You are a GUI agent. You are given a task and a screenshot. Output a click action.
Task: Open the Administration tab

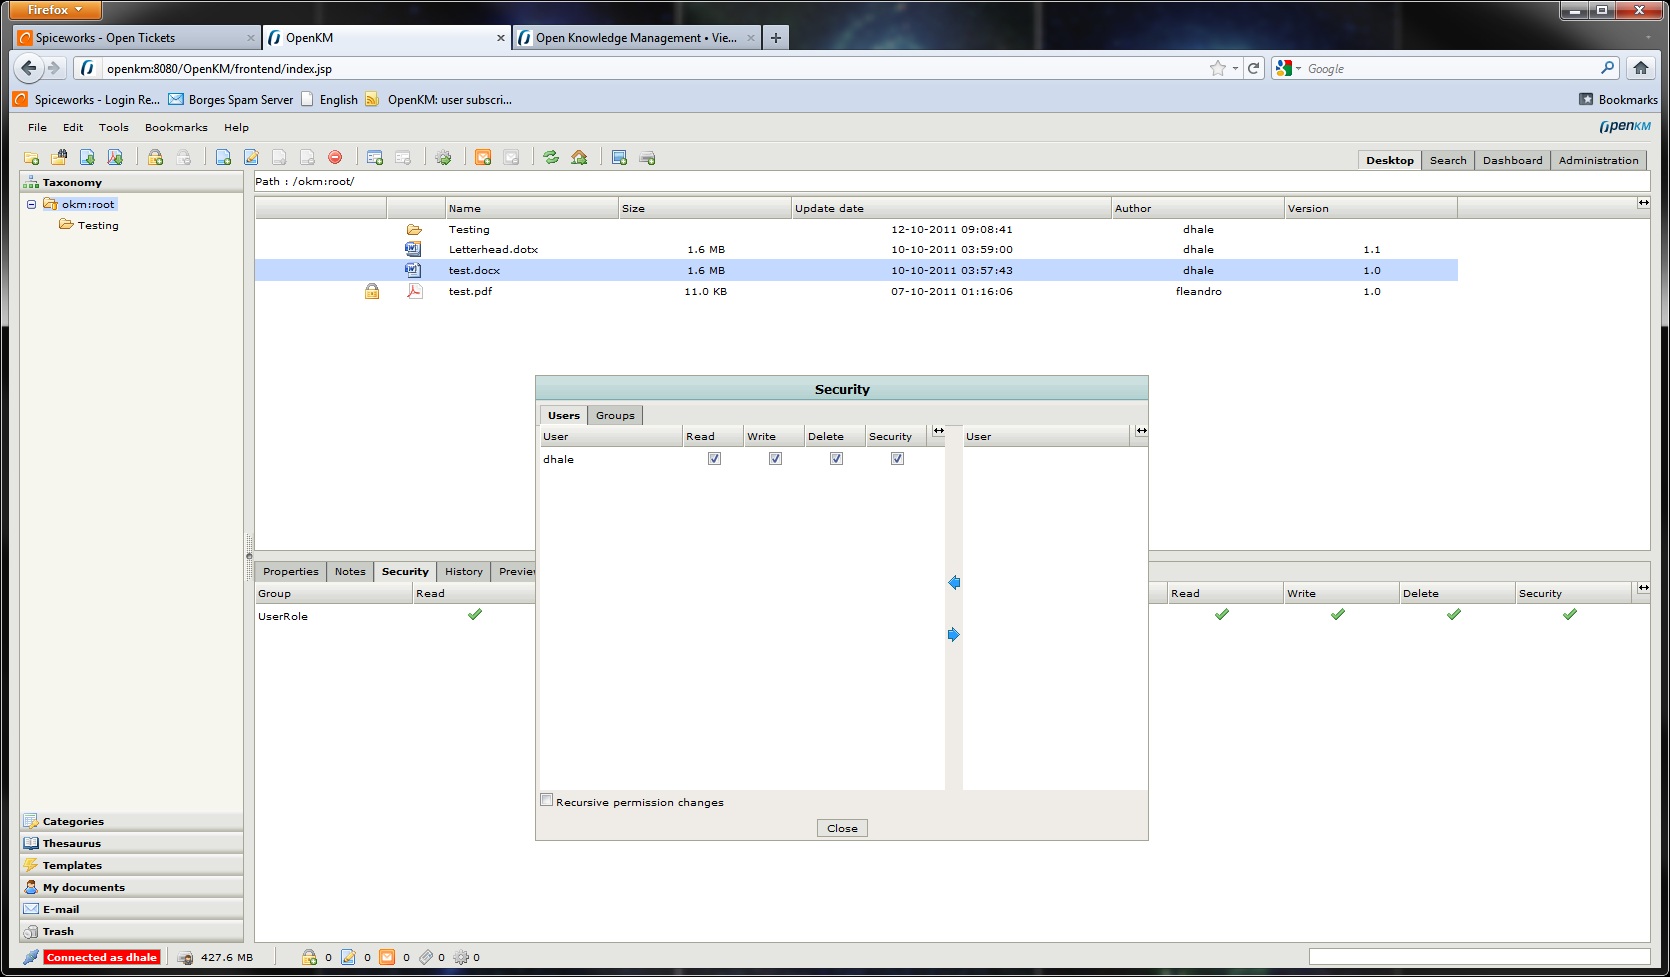[x=1598, y=160]
